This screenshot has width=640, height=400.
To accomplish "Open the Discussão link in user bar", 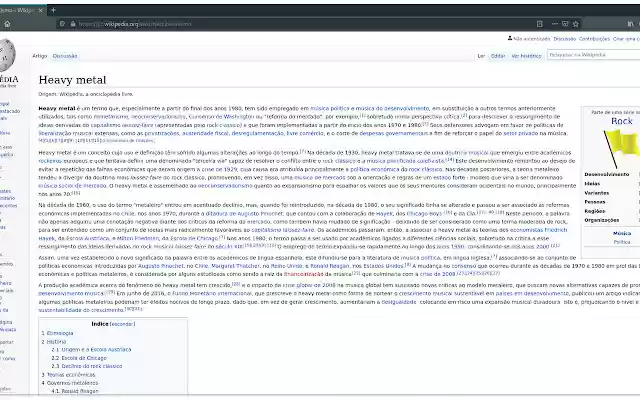I will [564, 39].
